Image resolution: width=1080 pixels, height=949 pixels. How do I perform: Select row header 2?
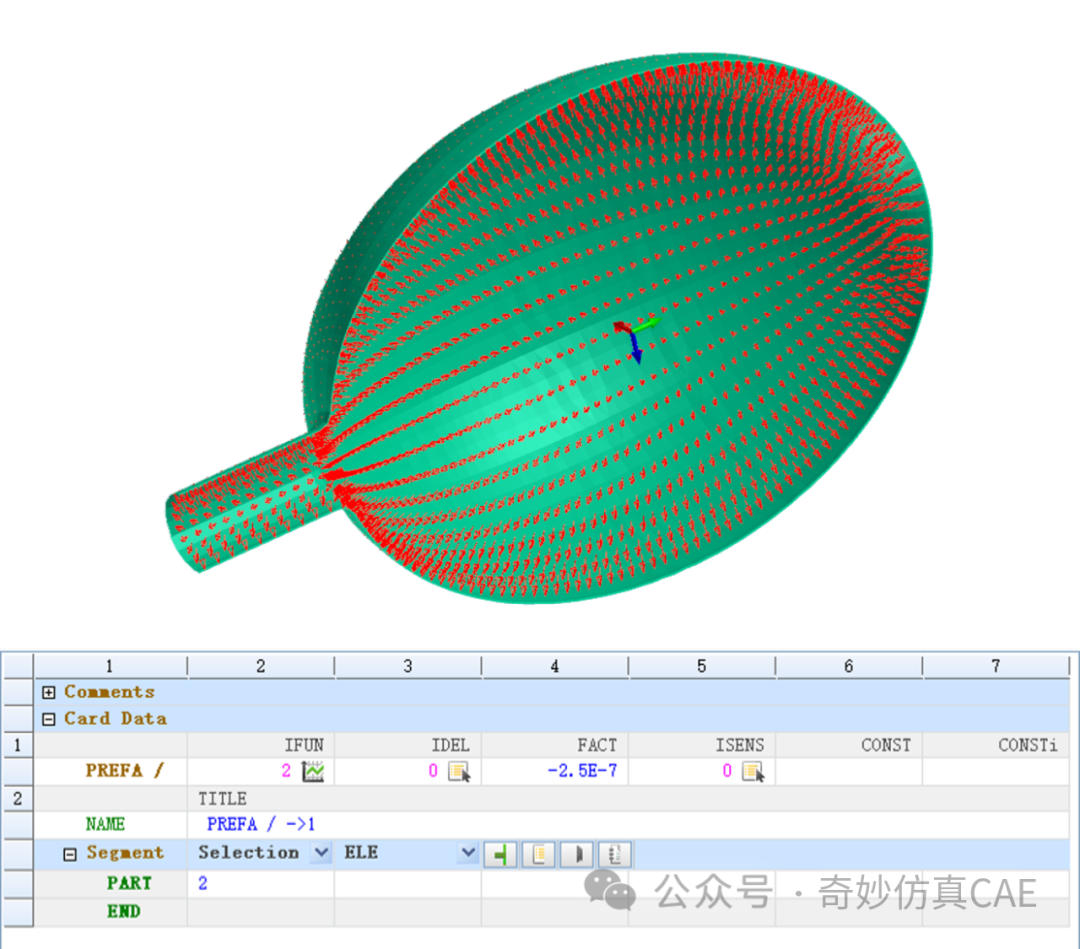click(x=17, y=799)
